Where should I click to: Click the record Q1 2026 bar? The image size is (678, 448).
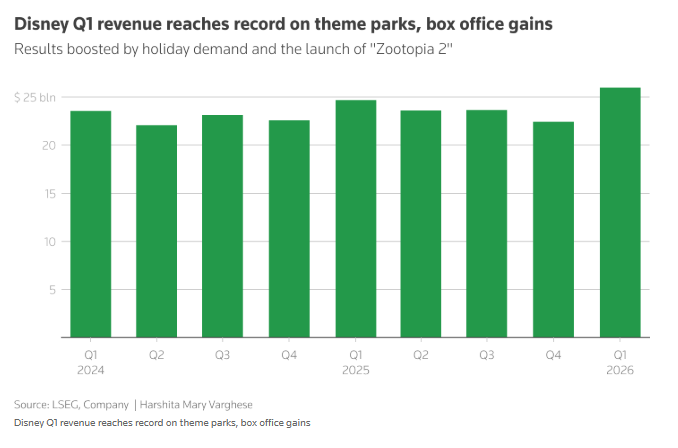point(620,212)
